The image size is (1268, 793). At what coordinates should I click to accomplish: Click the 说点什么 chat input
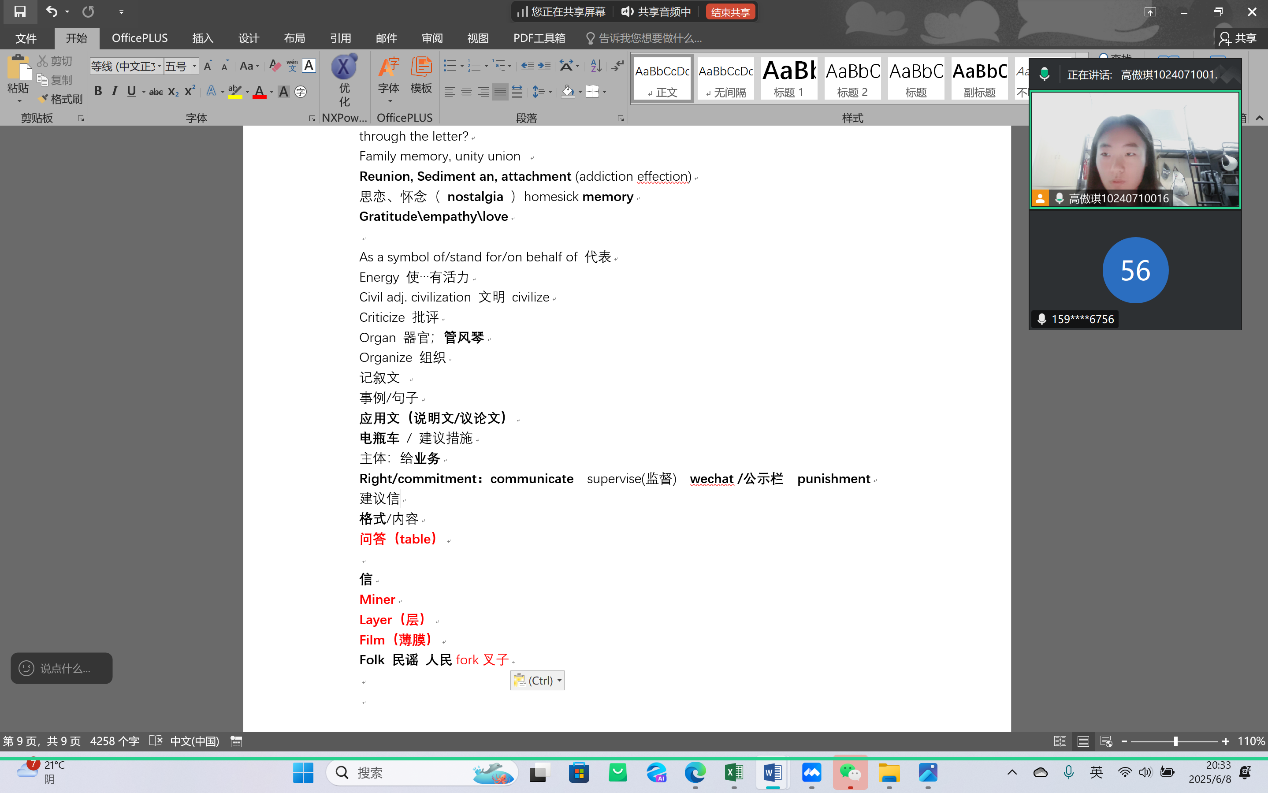click(62, 668)
